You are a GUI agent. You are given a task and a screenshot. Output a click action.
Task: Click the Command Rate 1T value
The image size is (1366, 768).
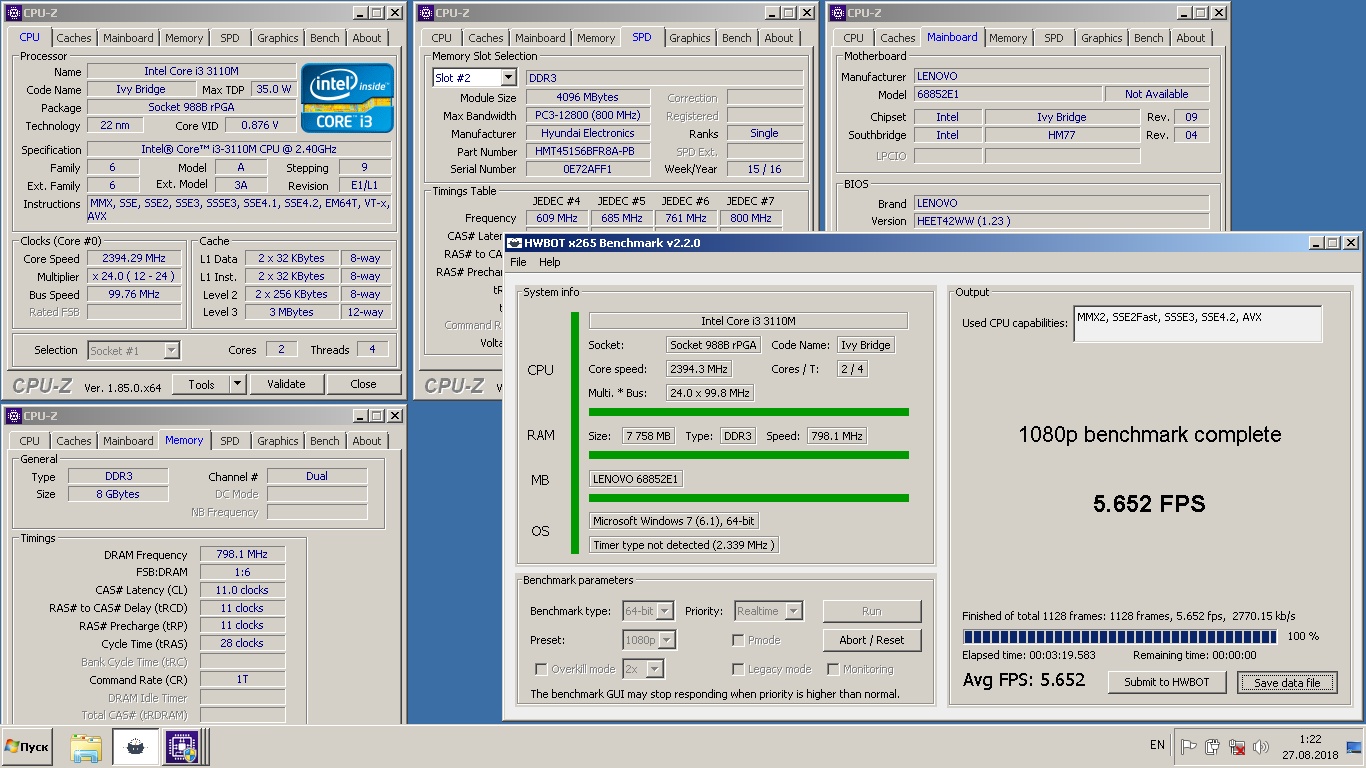(x=242, y=680)
